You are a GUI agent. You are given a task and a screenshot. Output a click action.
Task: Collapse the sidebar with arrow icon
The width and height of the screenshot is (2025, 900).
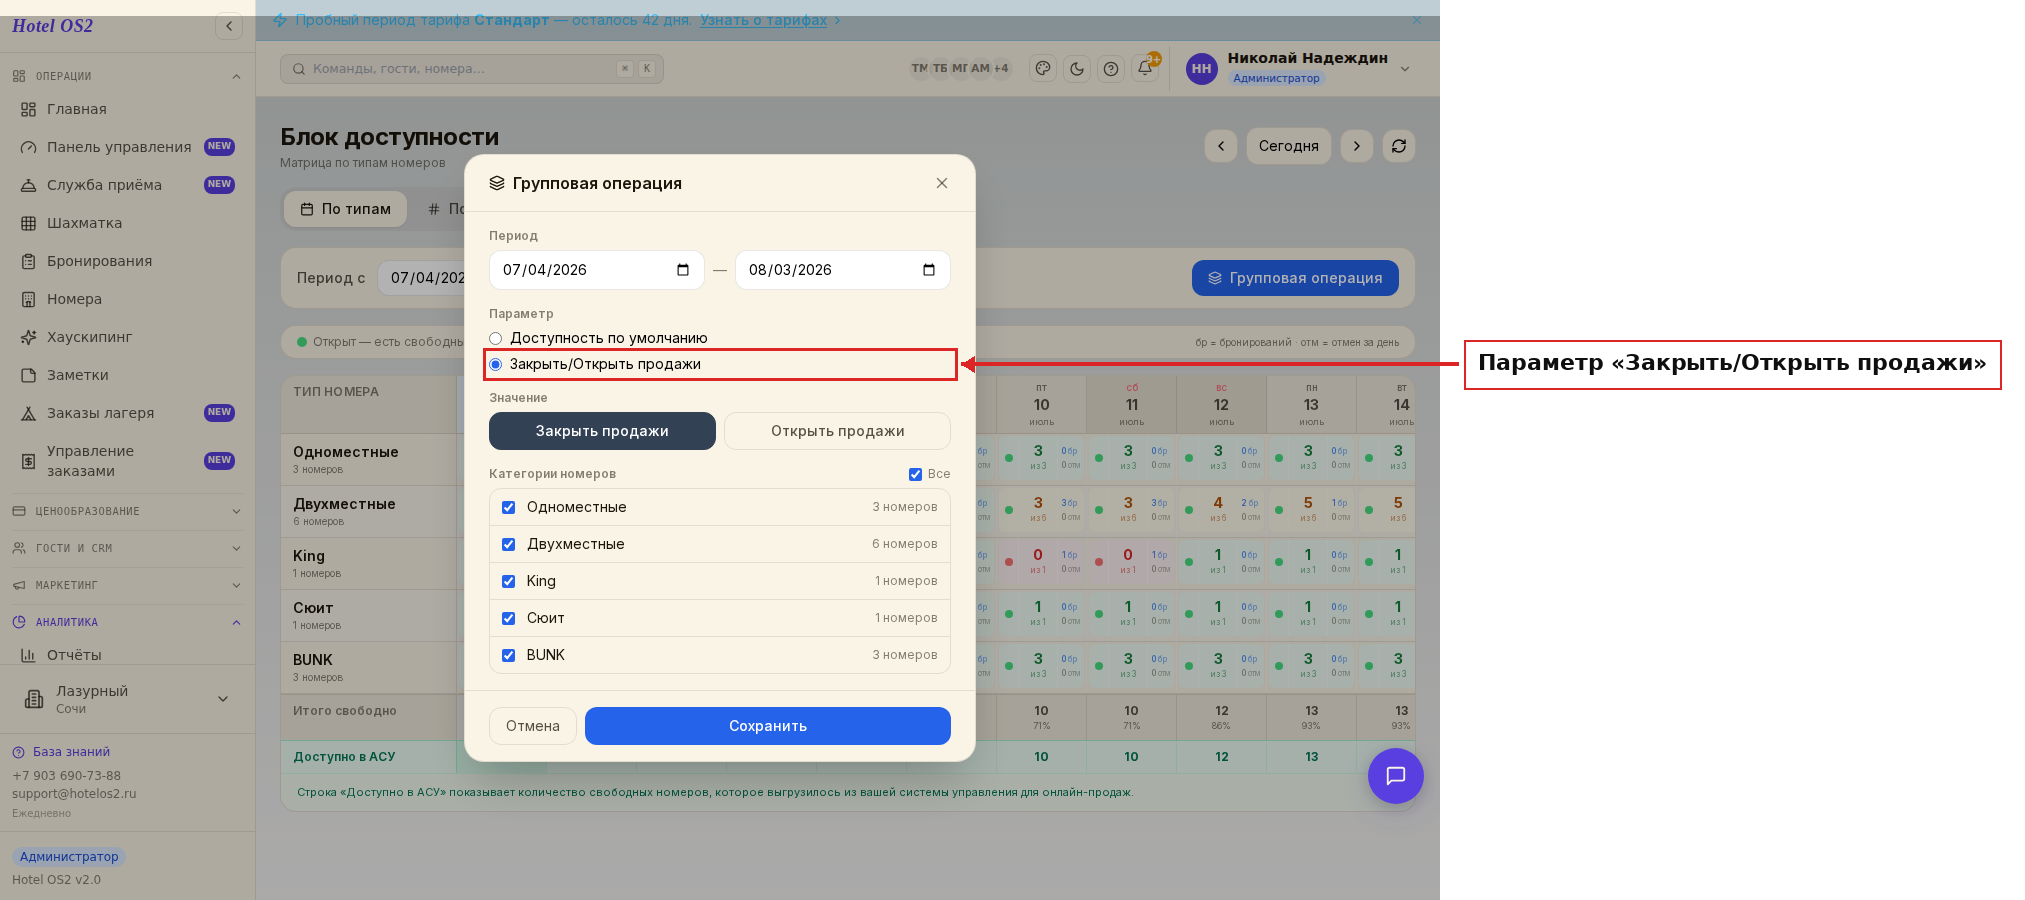coord(229,26)
